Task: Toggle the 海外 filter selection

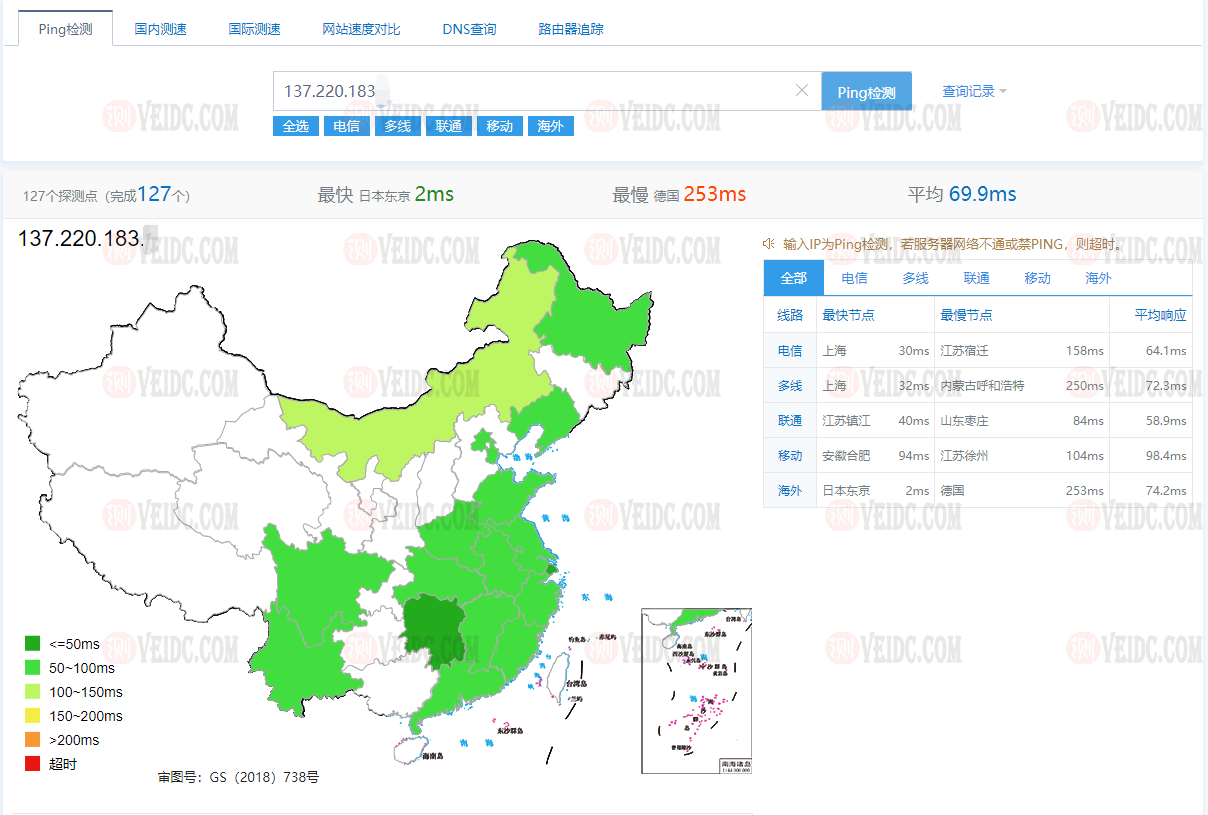Action: 550,125
